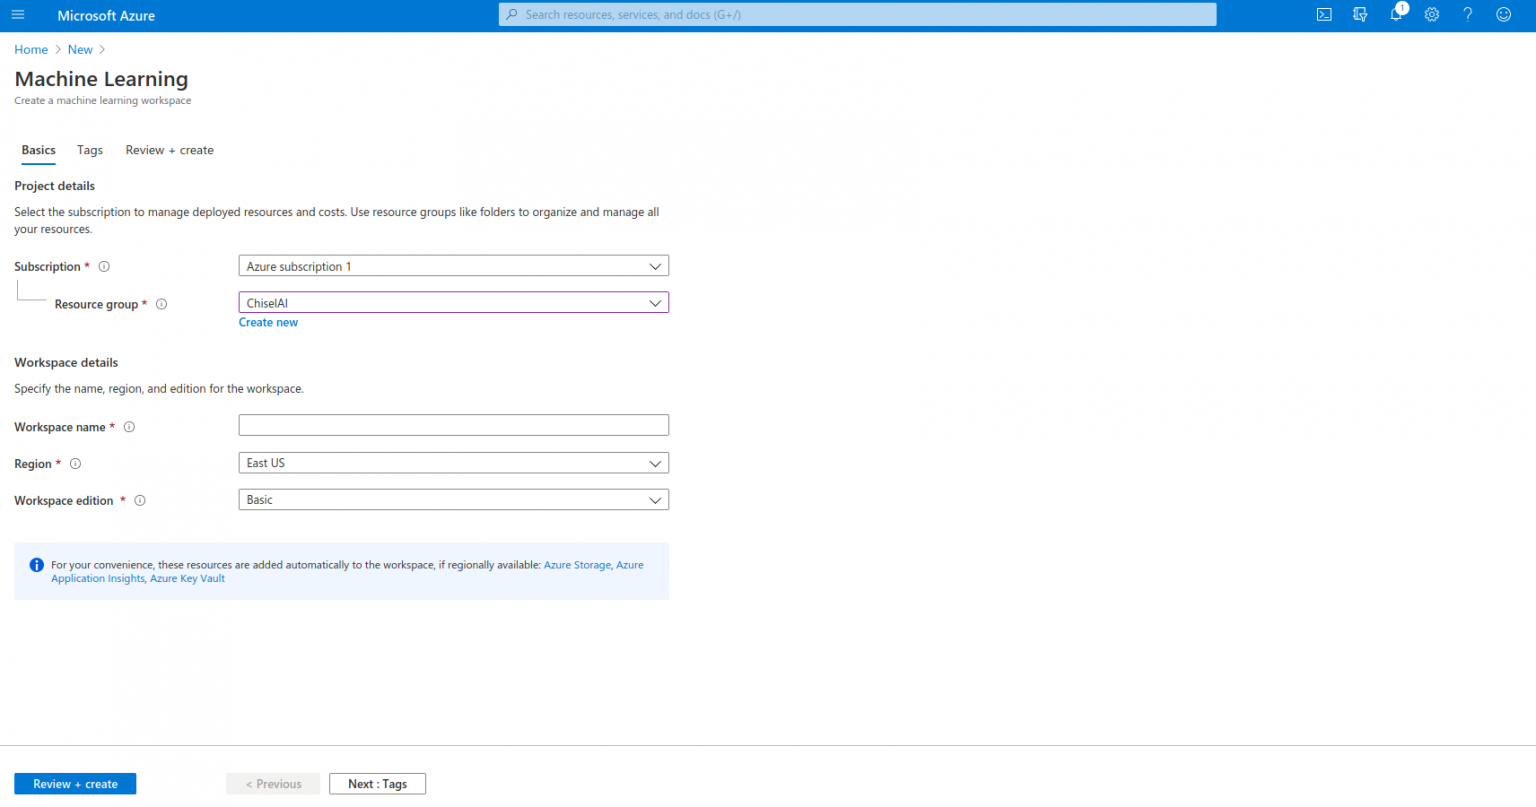The image size is (1536, 807).
Task: Open the feedback smiley icon
Action: pos(1503,15)
